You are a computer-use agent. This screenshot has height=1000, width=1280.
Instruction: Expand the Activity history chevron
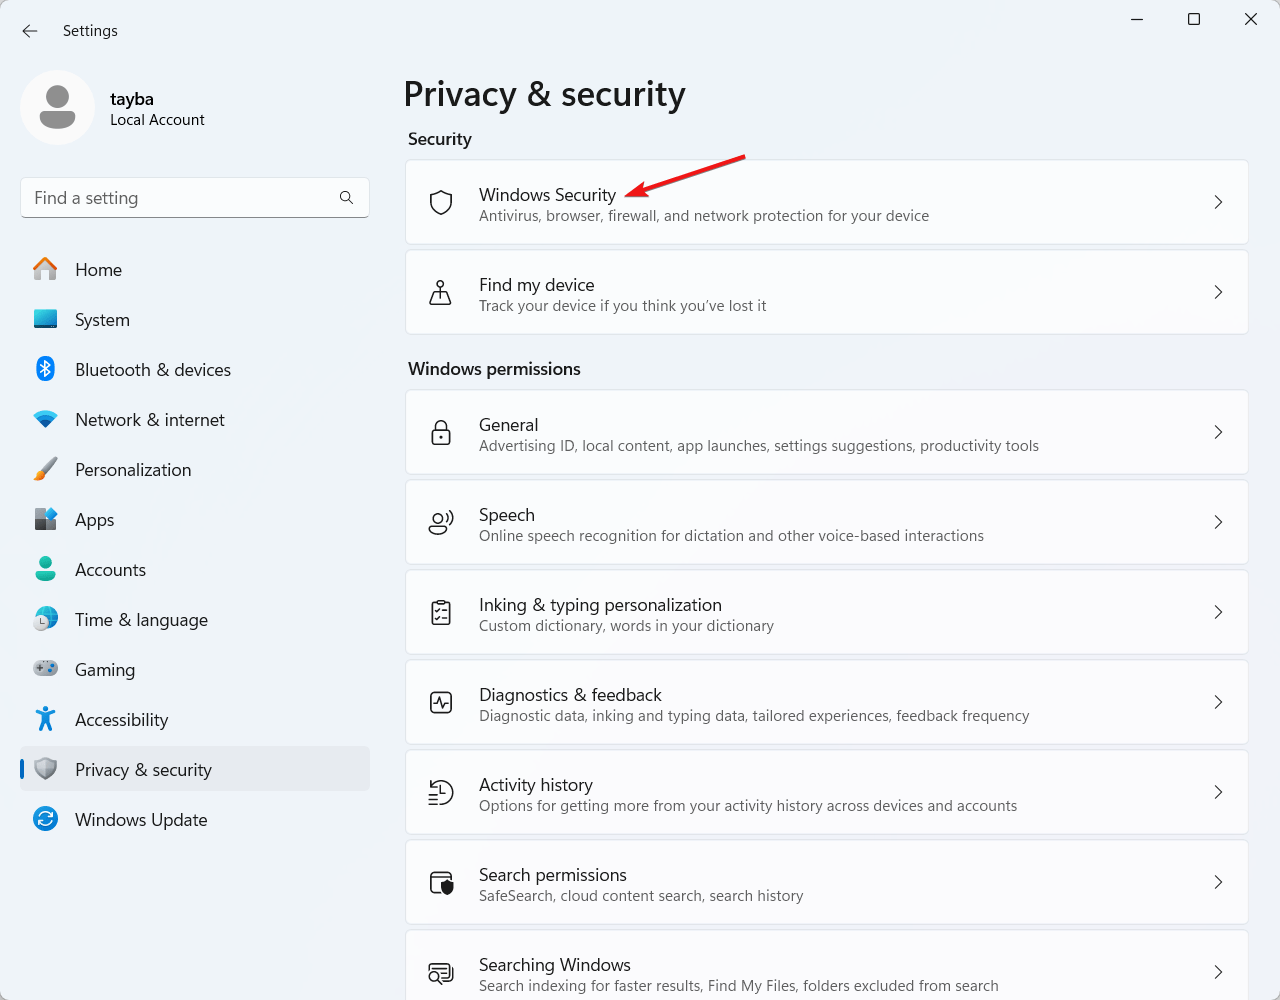click(1218, 792)
